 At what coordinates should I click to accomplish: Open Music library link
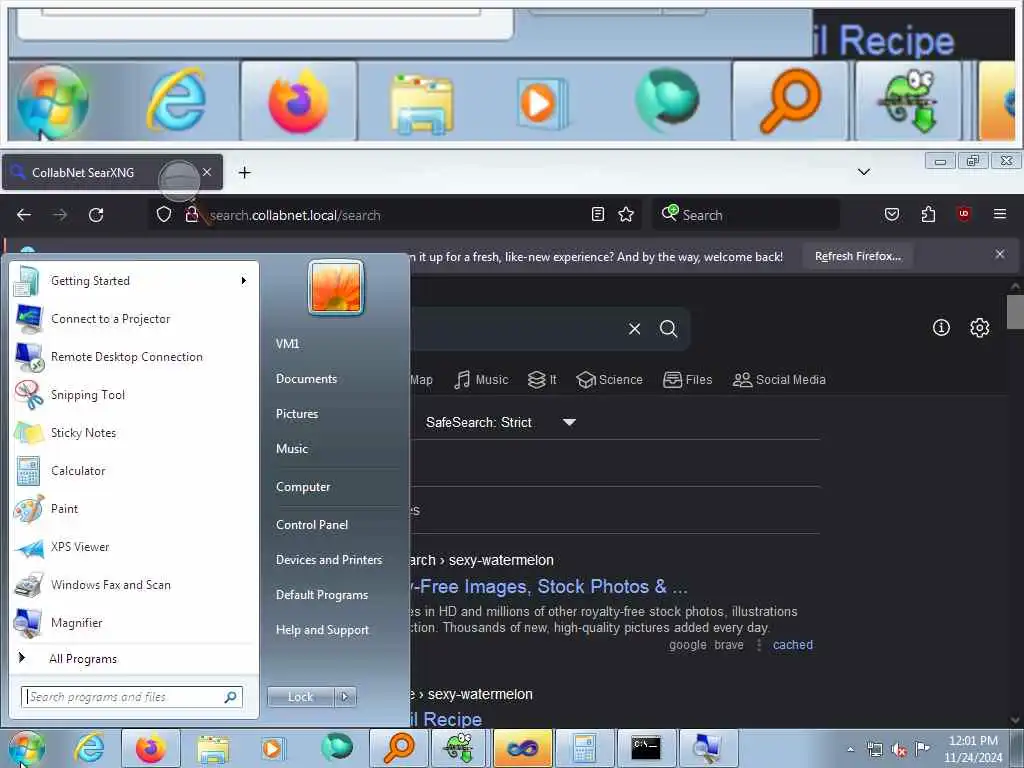pos(292,449)
